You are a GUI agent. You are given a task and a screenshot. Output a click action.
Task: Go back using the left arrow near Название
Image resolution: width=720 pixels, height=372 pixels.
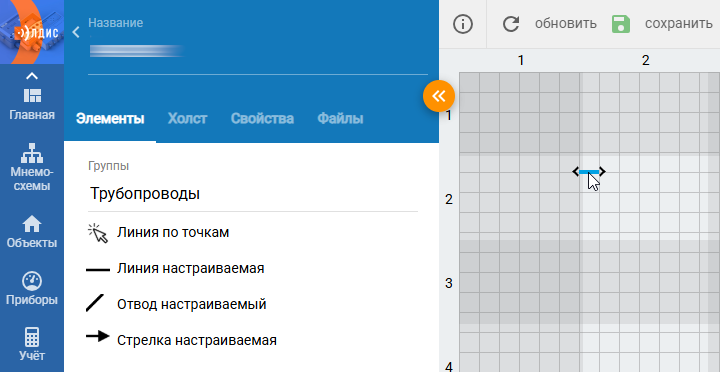pos(76,32)
